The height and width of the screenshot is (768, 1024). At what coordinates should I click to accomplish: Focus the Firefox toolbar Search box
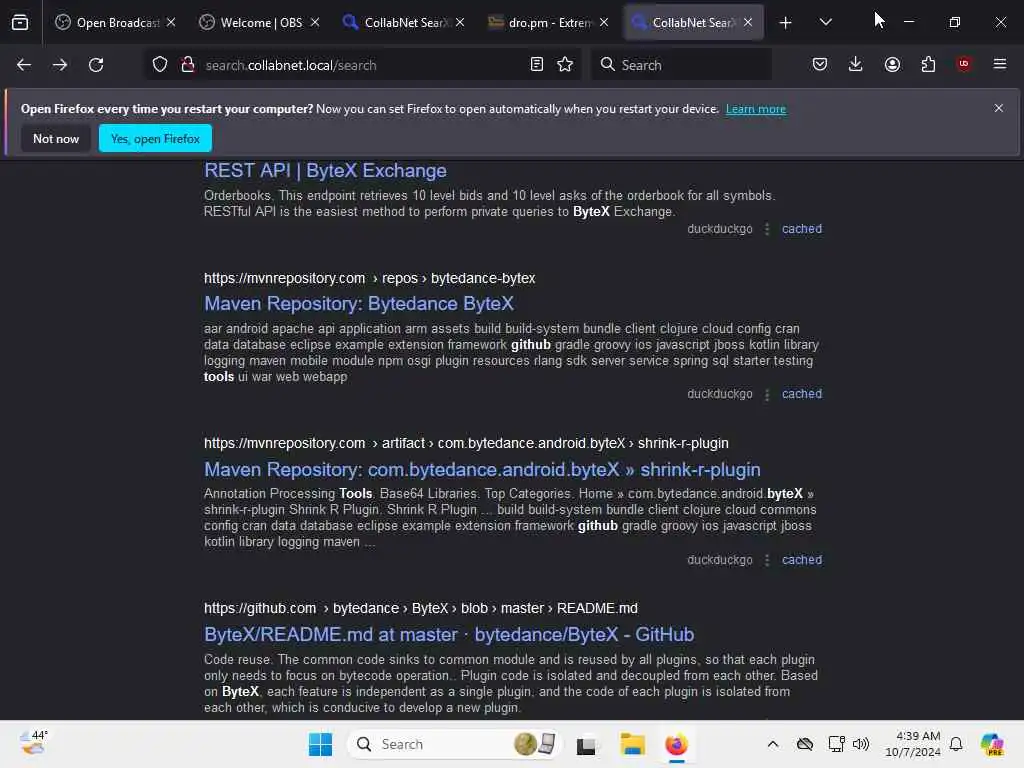click(x=681, y=65)
